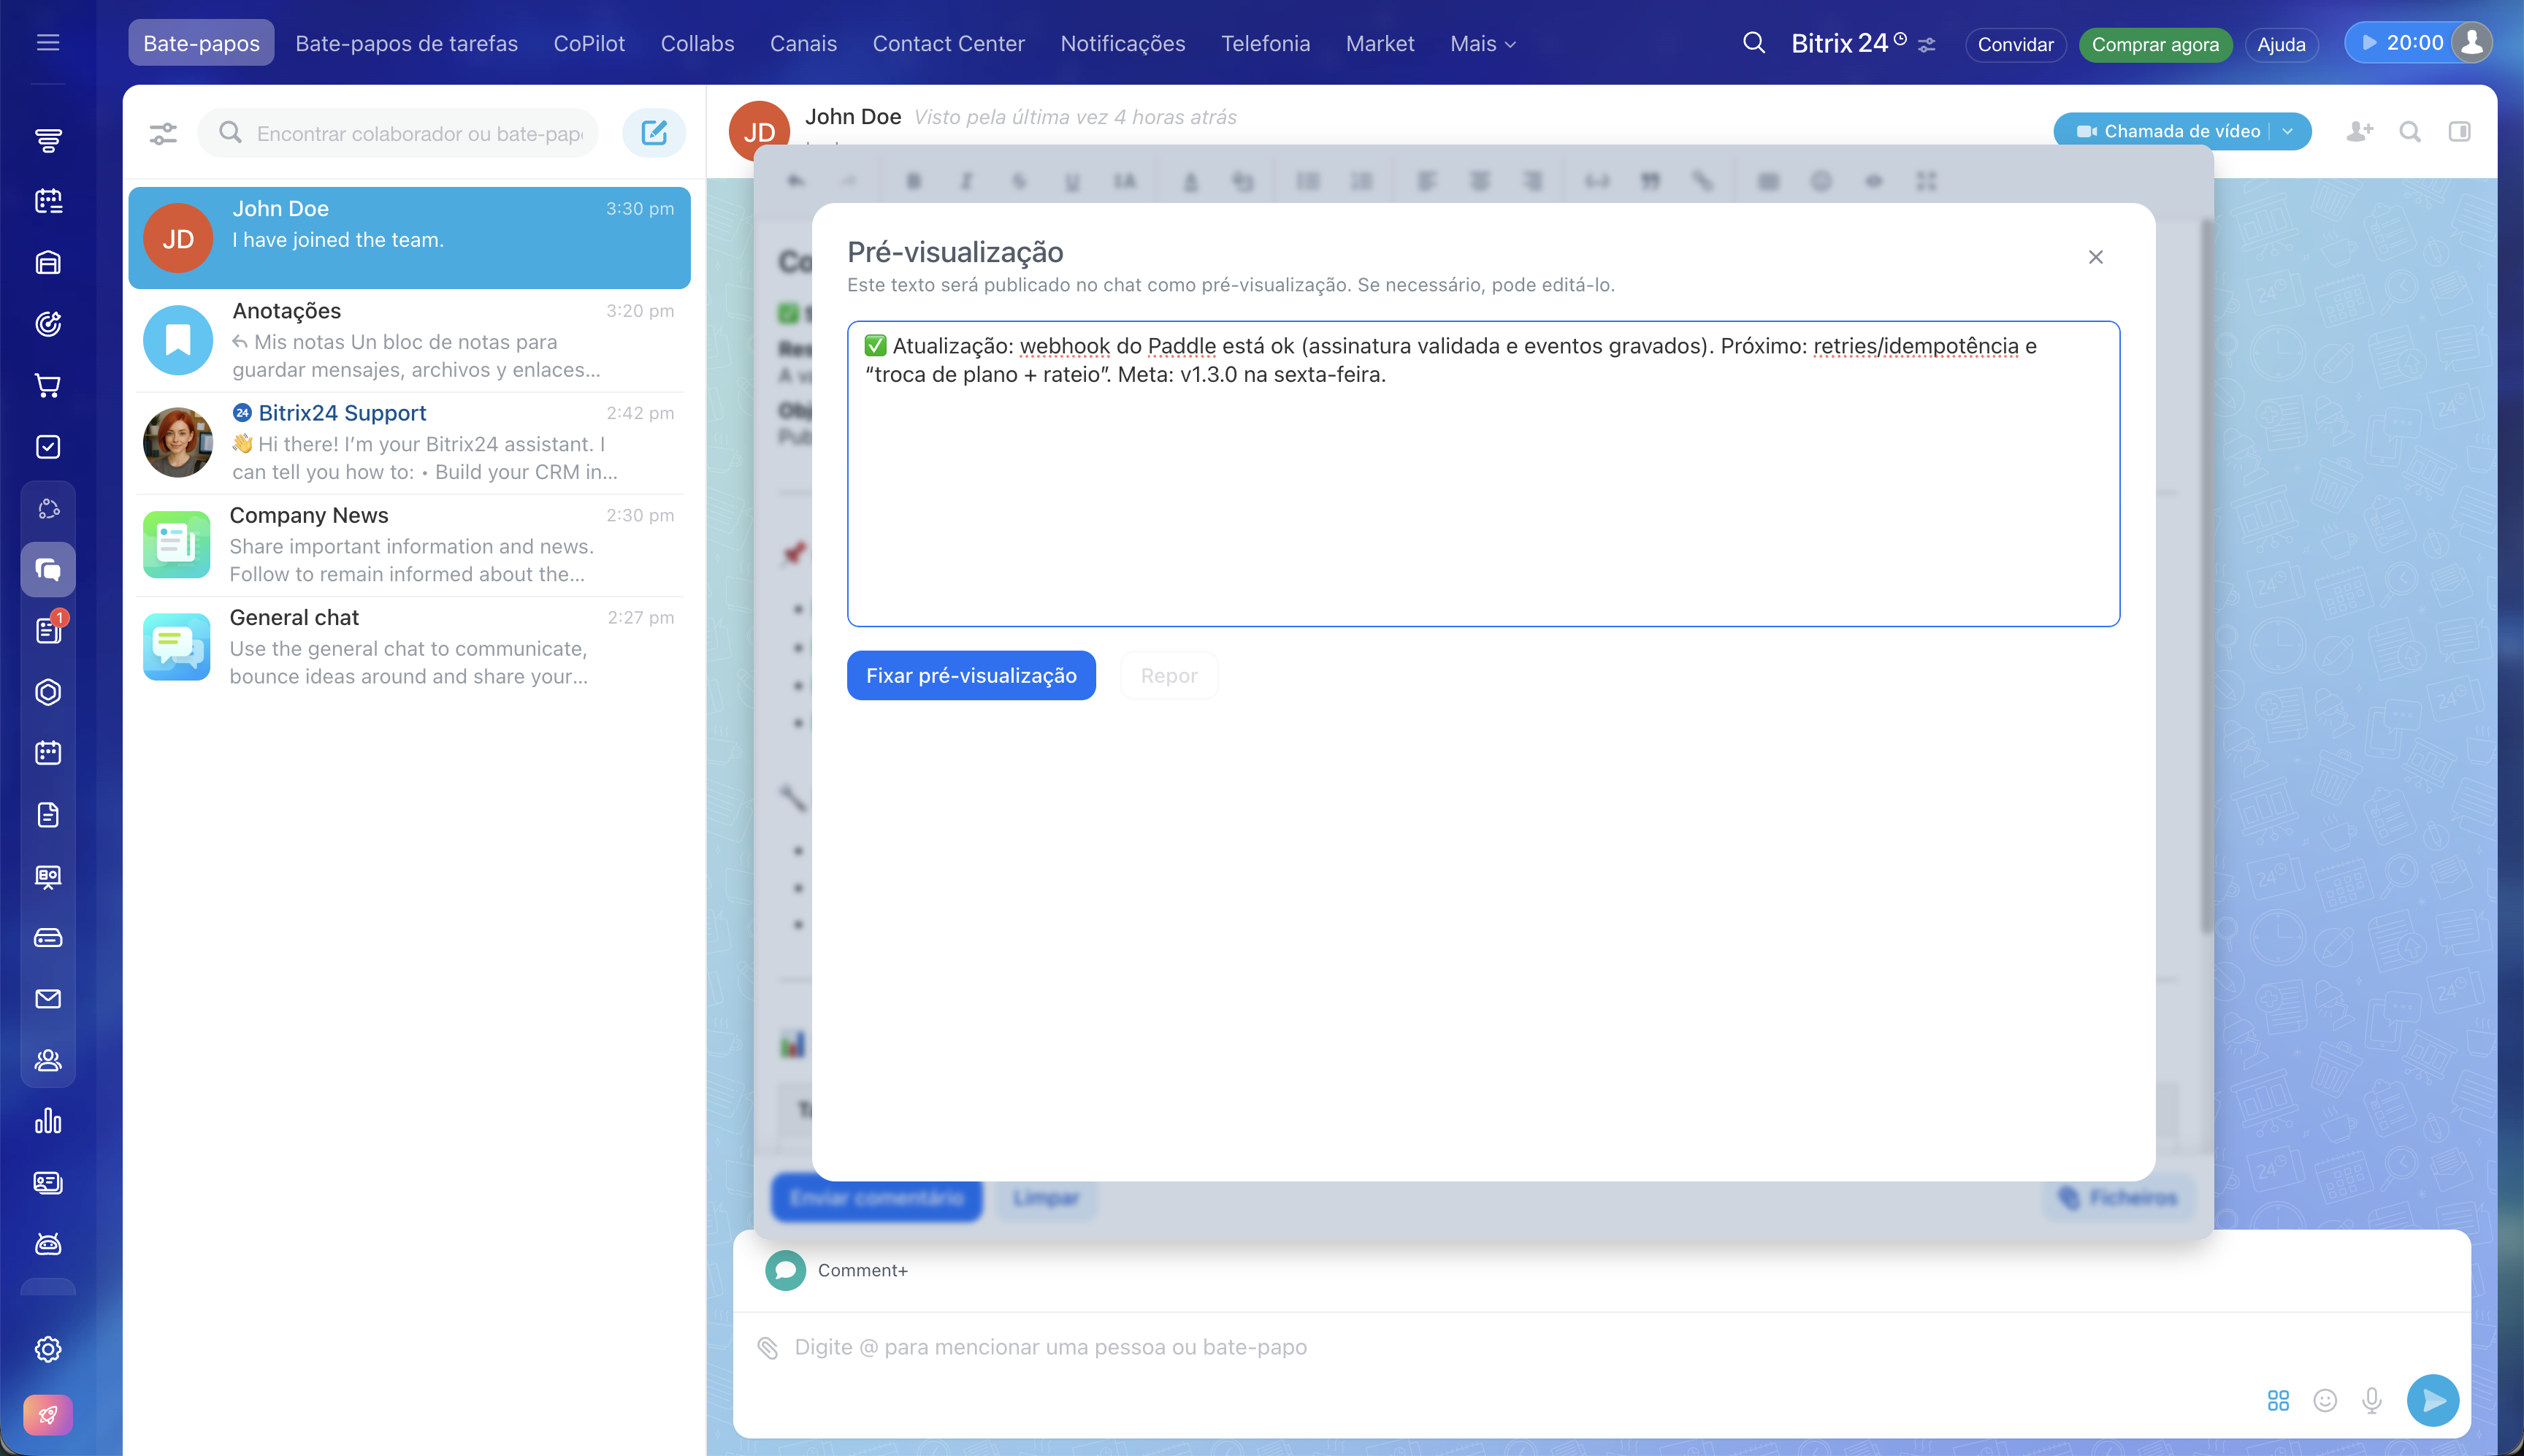Switch to the CoPilot tab
This screenshot has height=1456, width=2524.
point(589,44)
